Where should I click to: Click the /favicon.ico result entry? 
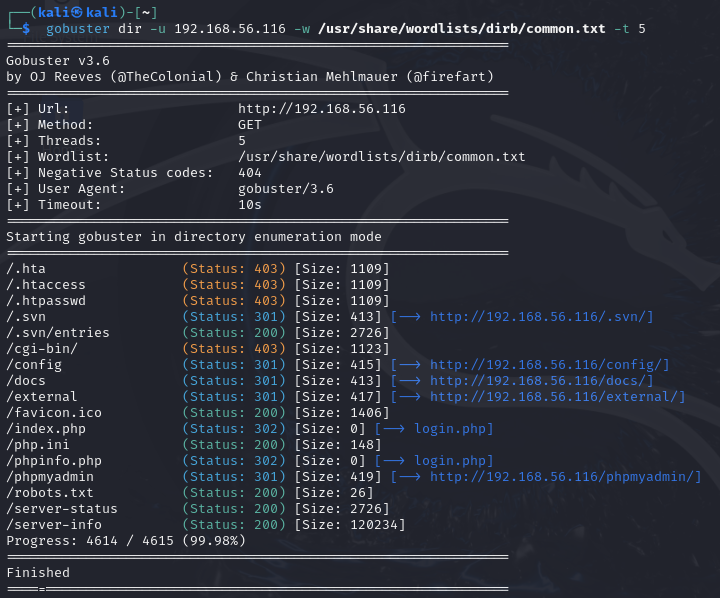54,413
